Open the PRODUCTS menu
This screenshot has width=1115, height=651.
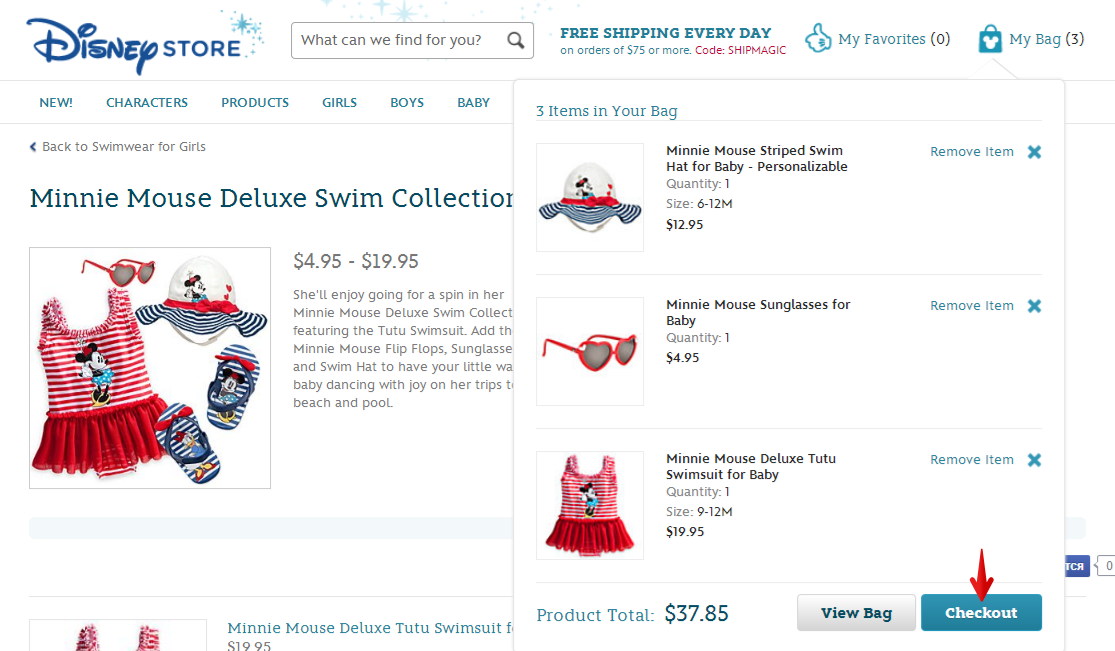pyautogui.click(x=255, y=103)
